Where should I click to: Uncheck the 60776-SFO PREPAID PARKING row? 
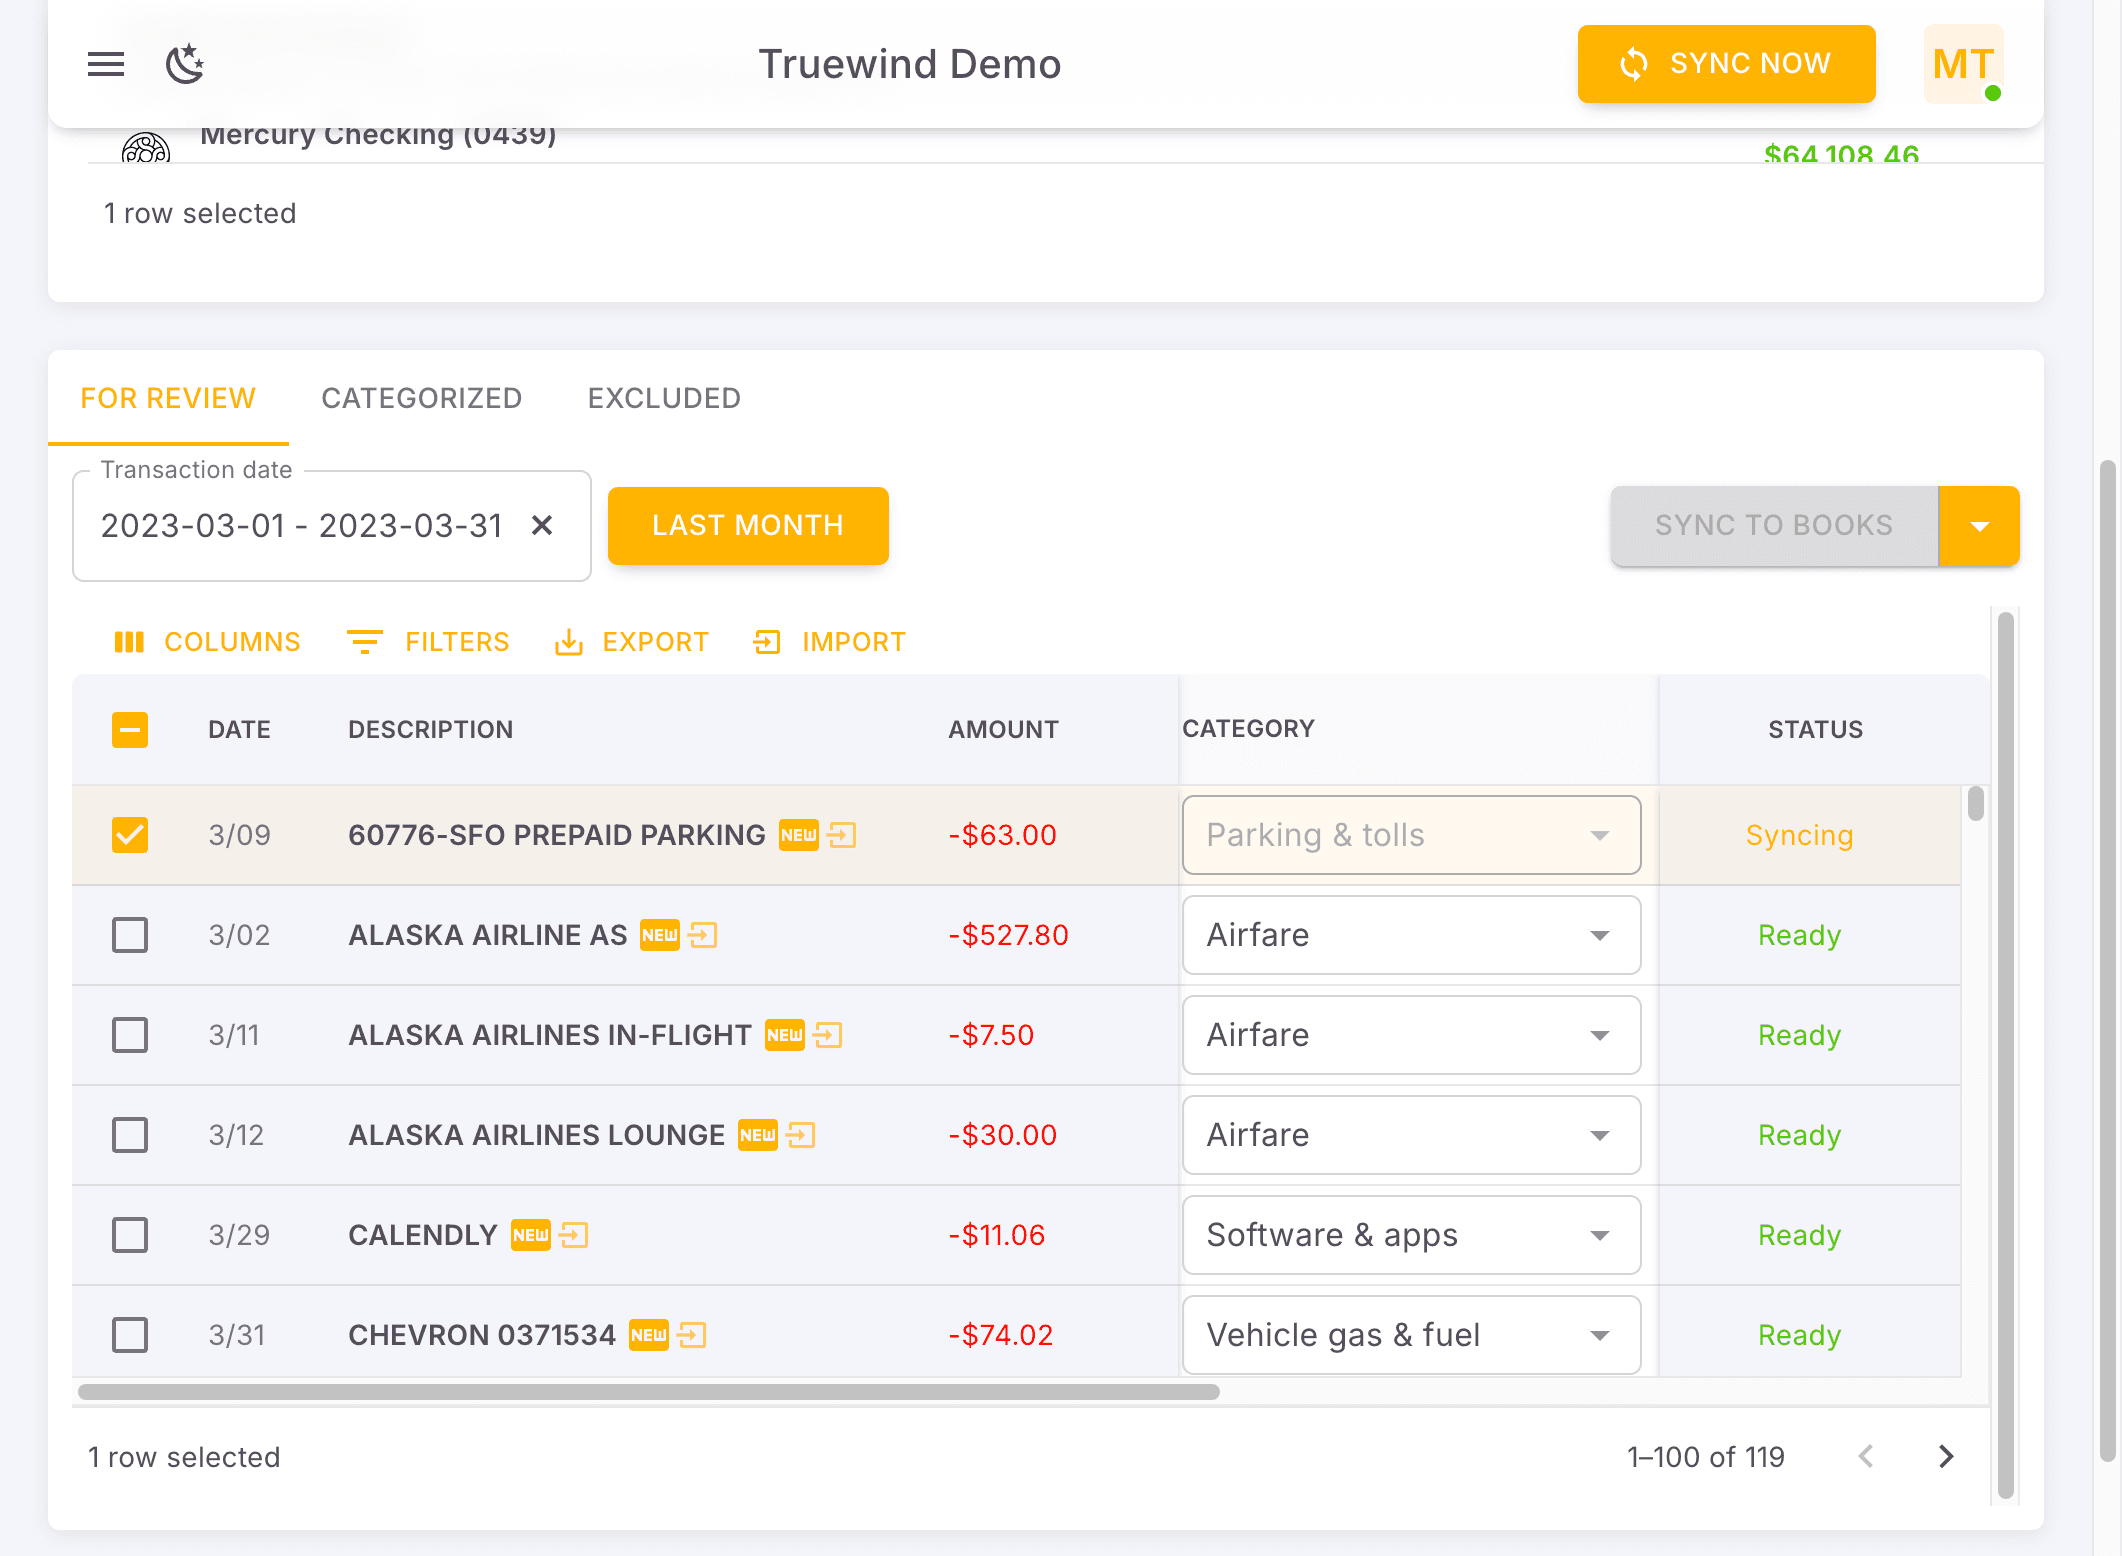click(x=129, y=834)
